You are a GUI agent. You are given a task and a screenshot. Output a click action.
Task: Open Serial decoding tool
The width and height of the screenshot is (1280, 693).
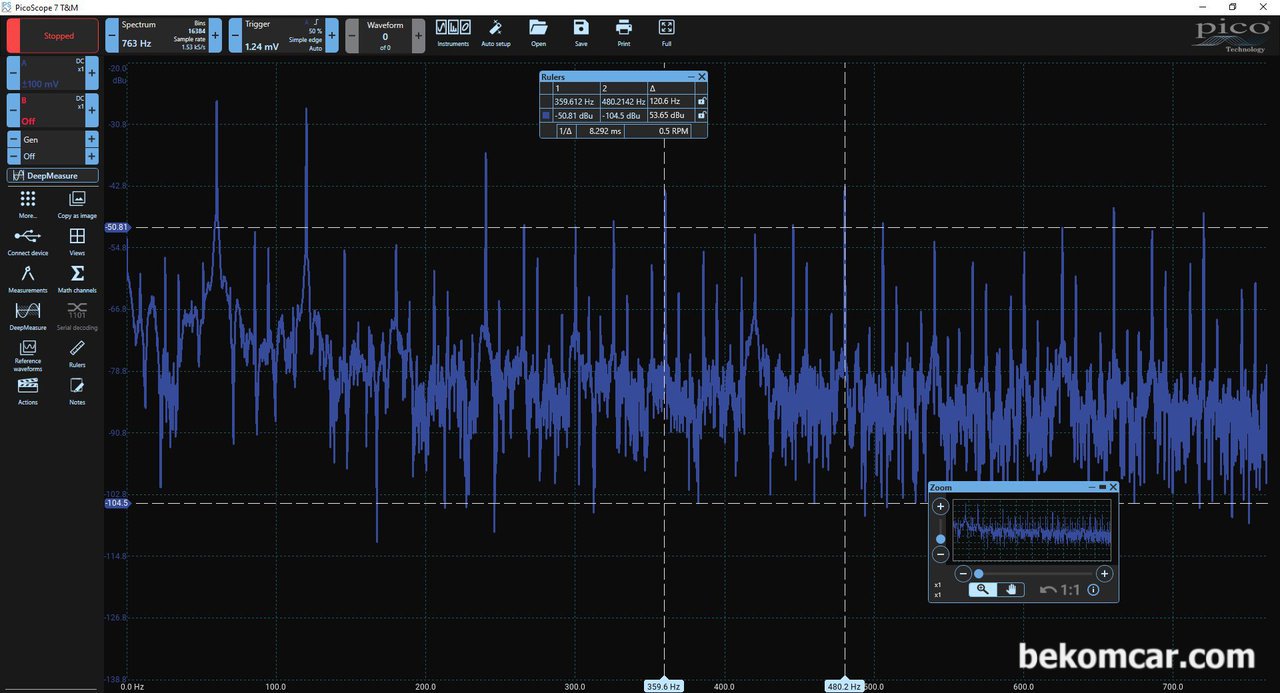point(77,316)
